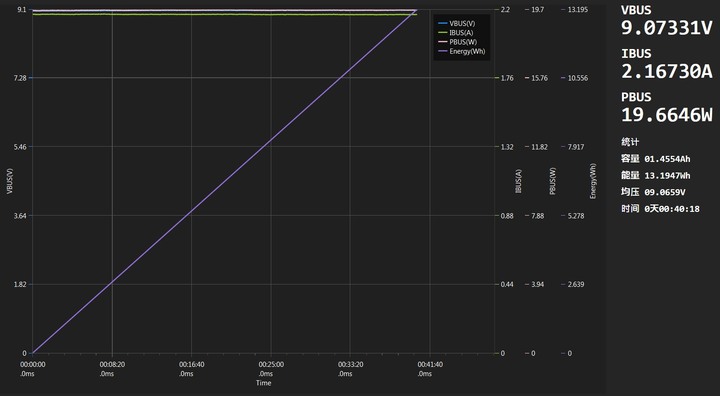Click the 1.32 current axis tick
720x396 pixels.
coord(507,147)
